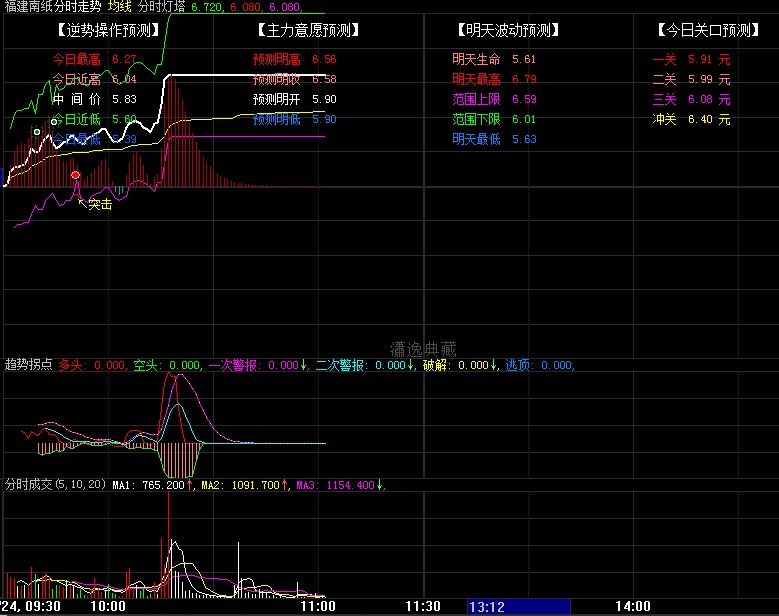
Task: Open the 分时成交(5,10,20) indicator parameters
Action: (56, 485)
